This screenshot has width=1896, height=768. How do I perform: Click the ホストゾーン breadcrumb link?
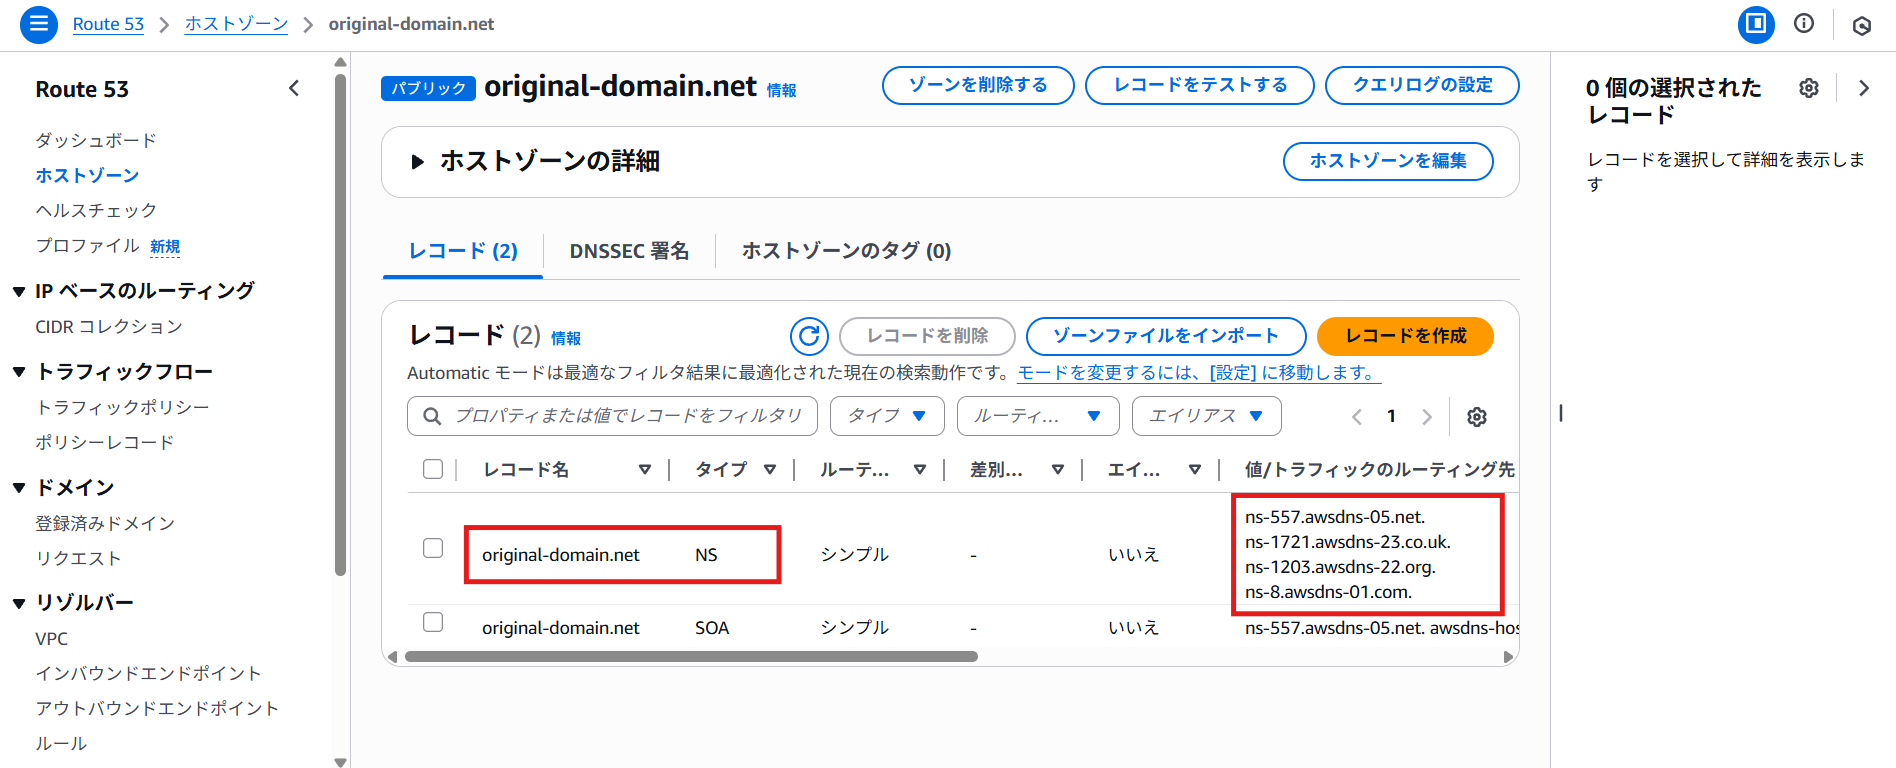coord(236,24)
